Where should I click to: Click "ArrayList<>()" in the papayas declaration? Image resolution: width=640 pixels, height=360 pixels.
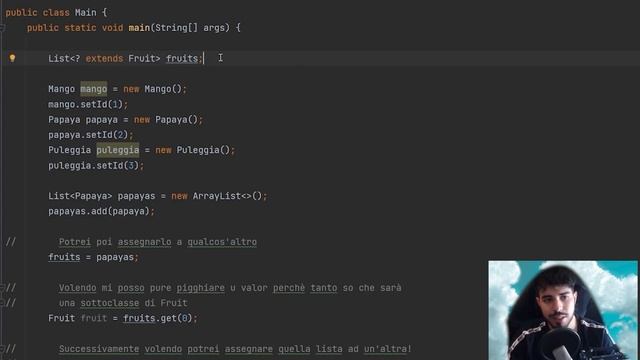tap(227, 196)
